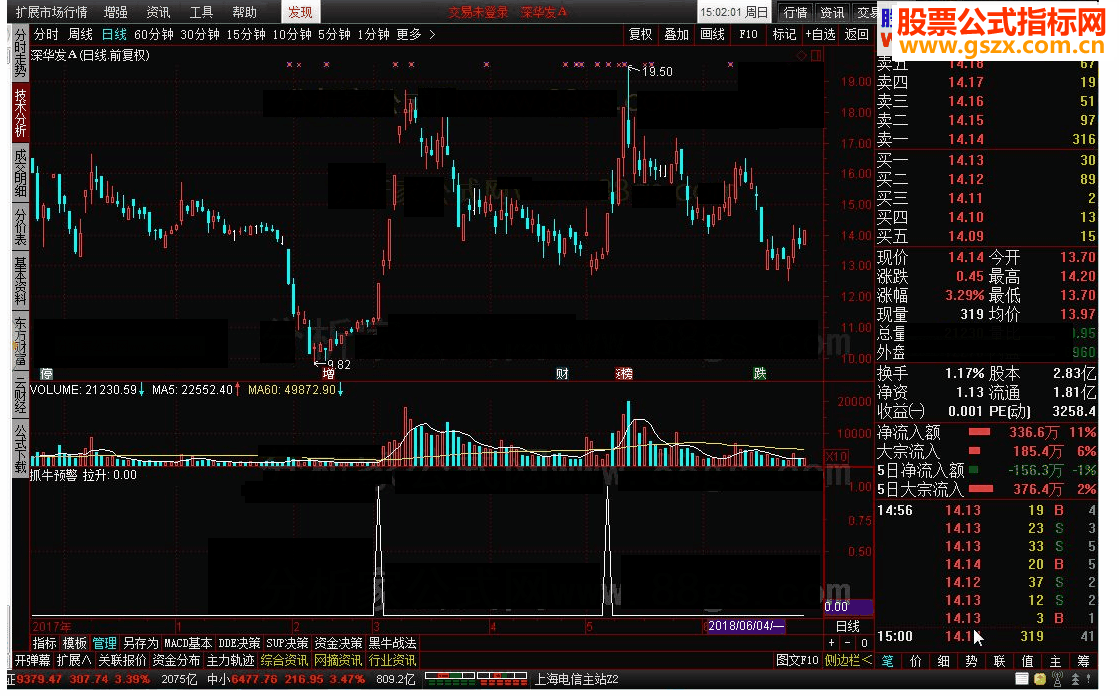Screen dimensions: 1119x696
Task: Click the 2018/06/04 date box on timeline
Action: point(746,626)
